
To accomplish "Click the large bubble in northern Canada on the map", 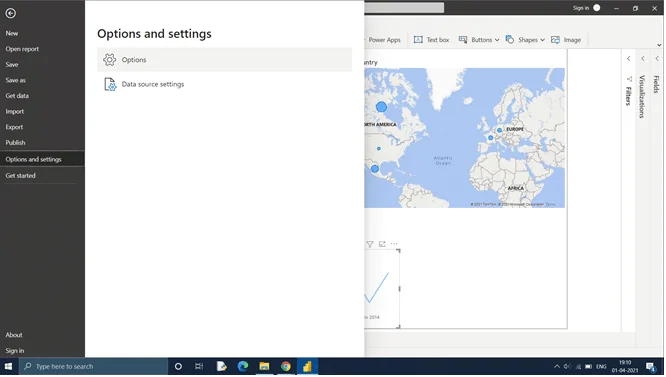I will (x=382, y=107).
